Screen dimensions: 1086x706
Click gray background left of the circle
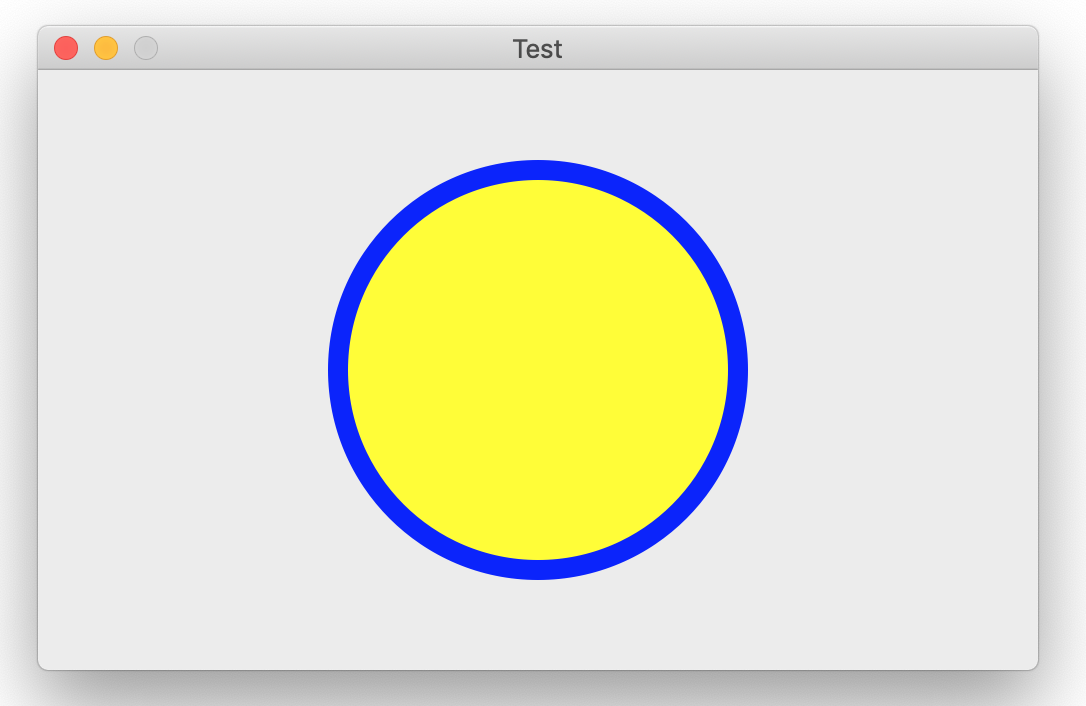pyautogui.click(x=180, y=370)
